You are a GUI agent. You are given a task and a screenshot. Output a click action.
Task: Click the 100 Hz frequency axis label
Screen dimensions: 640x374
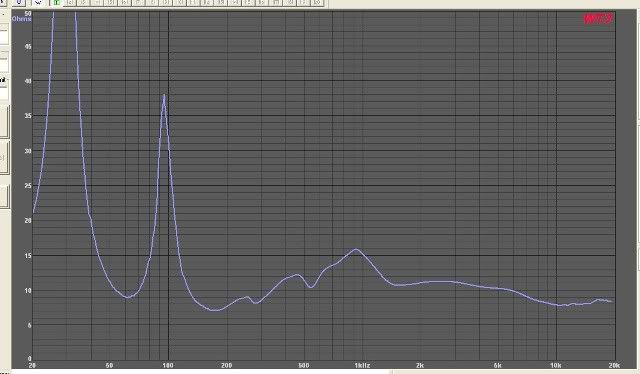pyautogui.click(x=168, y=365)
